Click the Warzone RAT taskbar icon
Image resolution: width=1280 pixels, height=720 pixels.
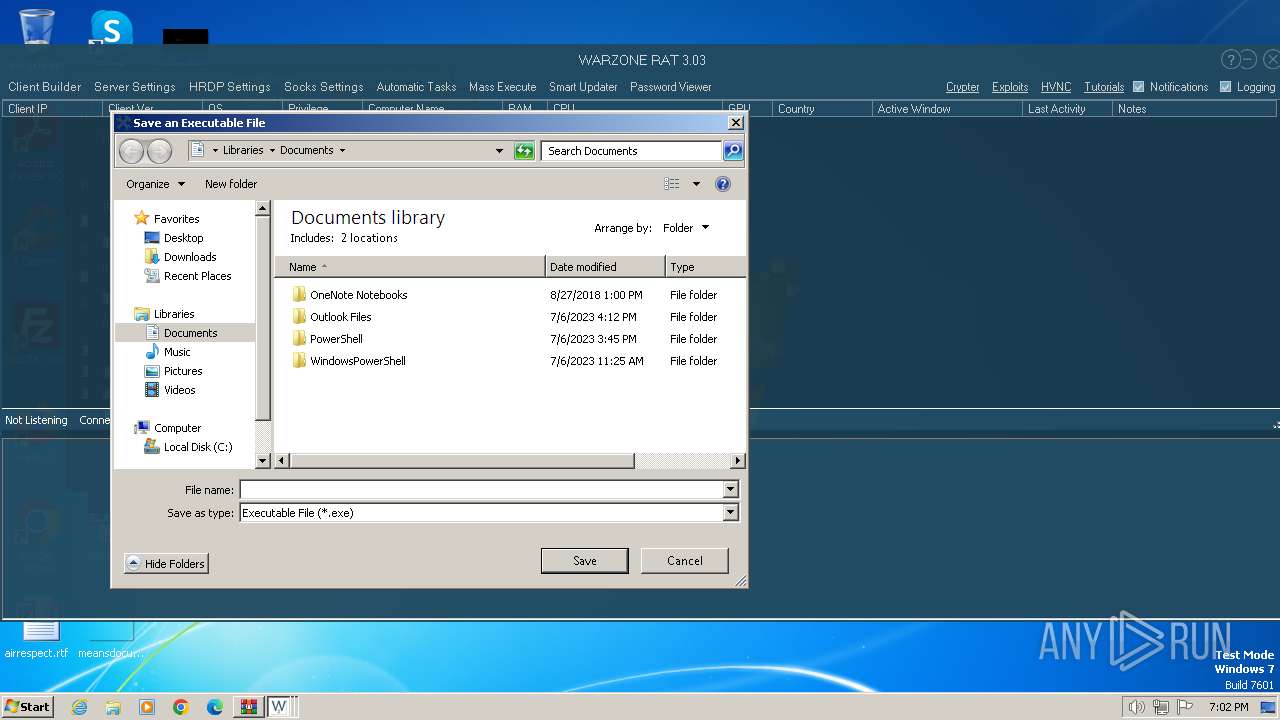[x=280, y=707]
